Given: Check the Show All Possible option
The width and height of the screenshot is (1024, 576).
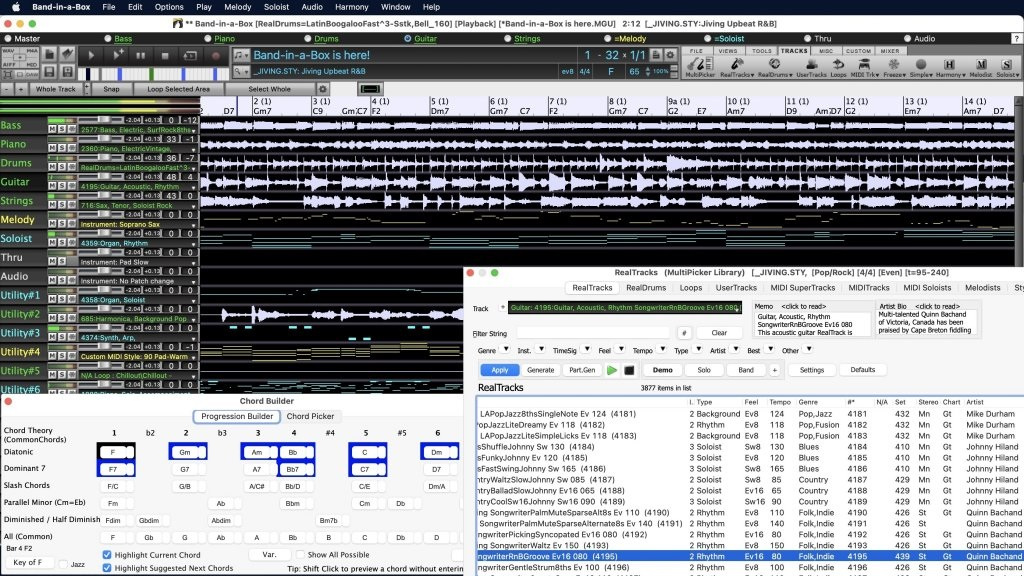Looking at the screenshot, I should click(300, 554).
